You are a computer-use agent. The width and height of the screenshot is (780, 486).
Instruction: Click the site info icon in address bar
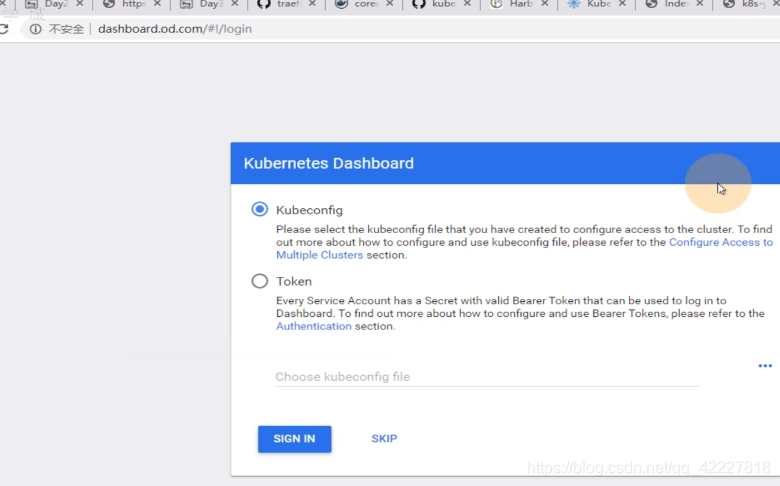(x=35, y=29)
